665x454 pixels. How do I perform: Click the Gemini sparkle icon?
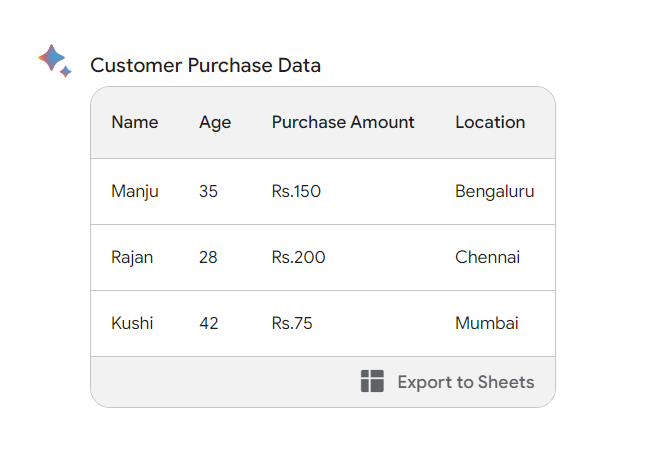point(54,60)
